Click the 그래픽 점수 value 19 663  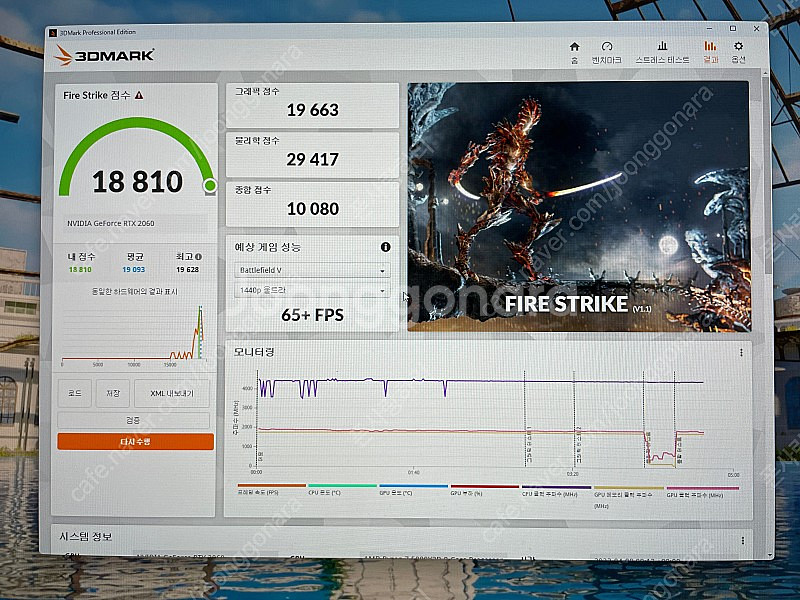pyautogui.click(x=313, y=110)
